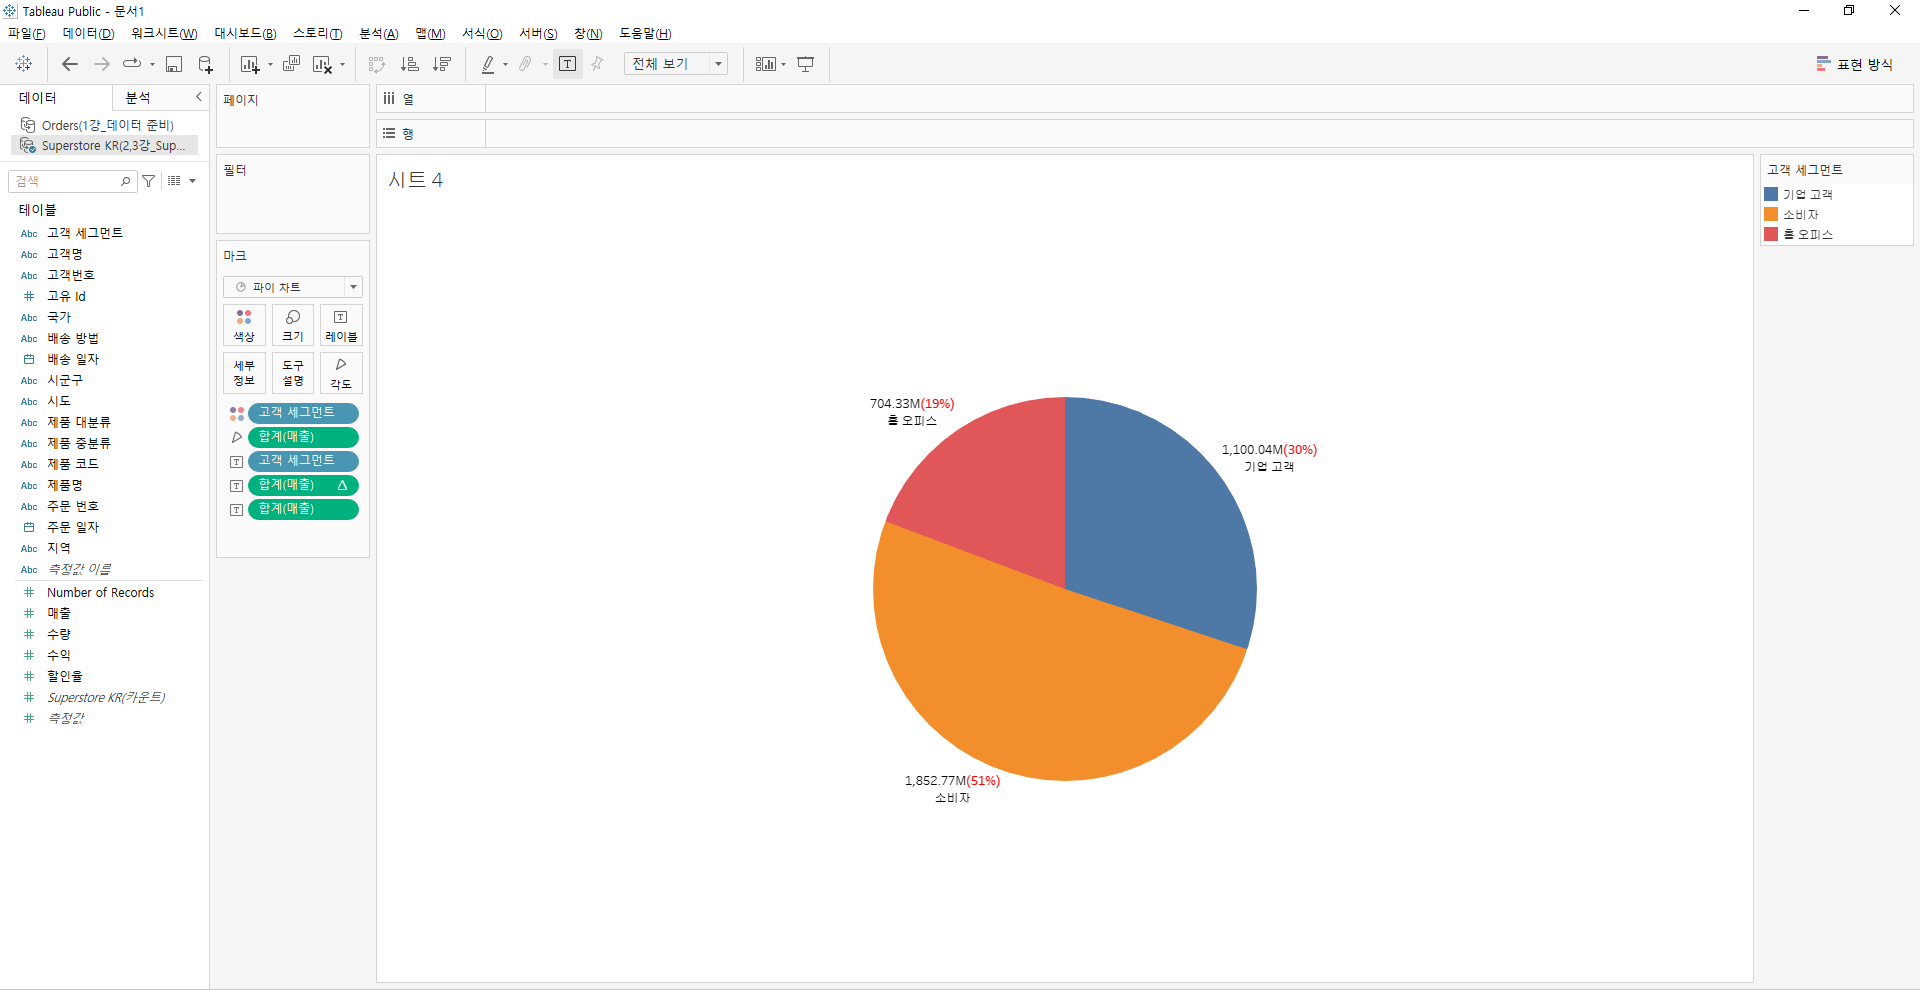This screenshot has height=990, width=1920.
Task: Click the 시트 4 sheet title
Action: tap(415, 180)
